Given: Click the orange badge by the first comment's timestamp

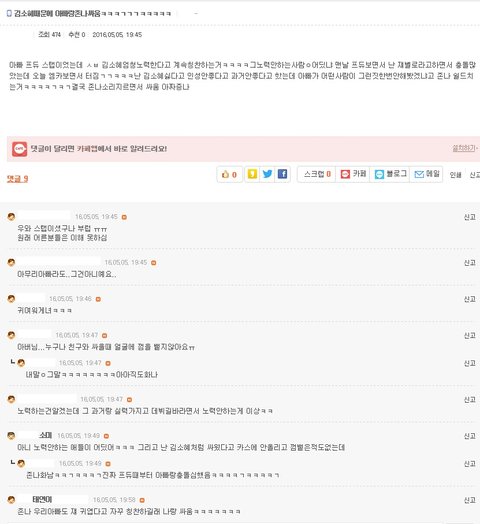Looking at the screenshot, I should tap(124, 217).
